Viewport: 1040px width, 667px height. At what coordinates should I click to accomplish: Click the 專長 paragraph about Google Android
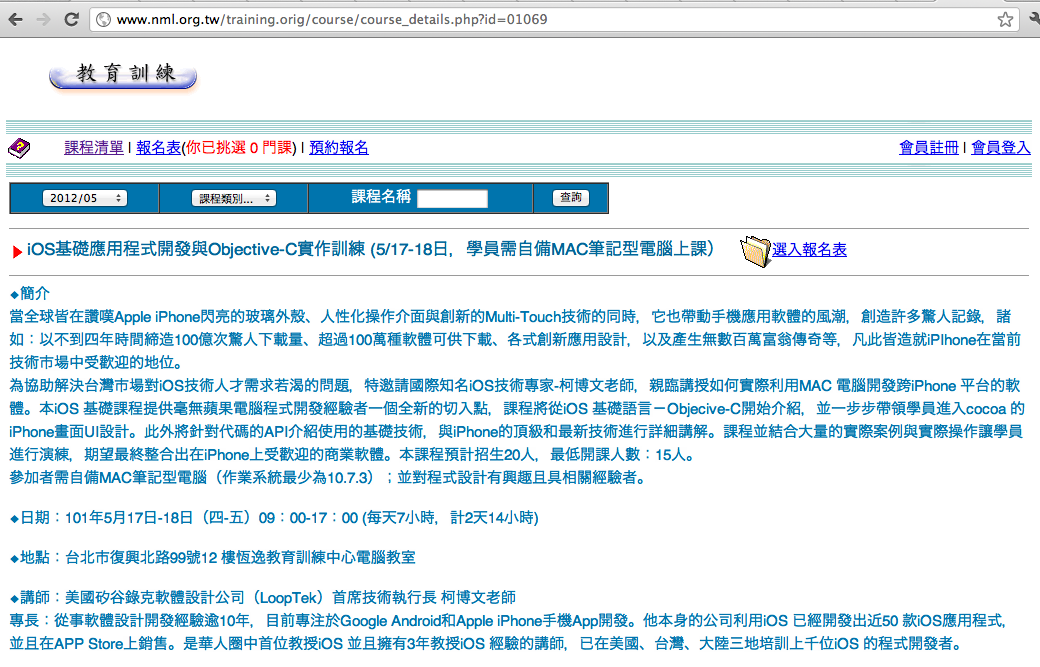(x=508, y=632)
